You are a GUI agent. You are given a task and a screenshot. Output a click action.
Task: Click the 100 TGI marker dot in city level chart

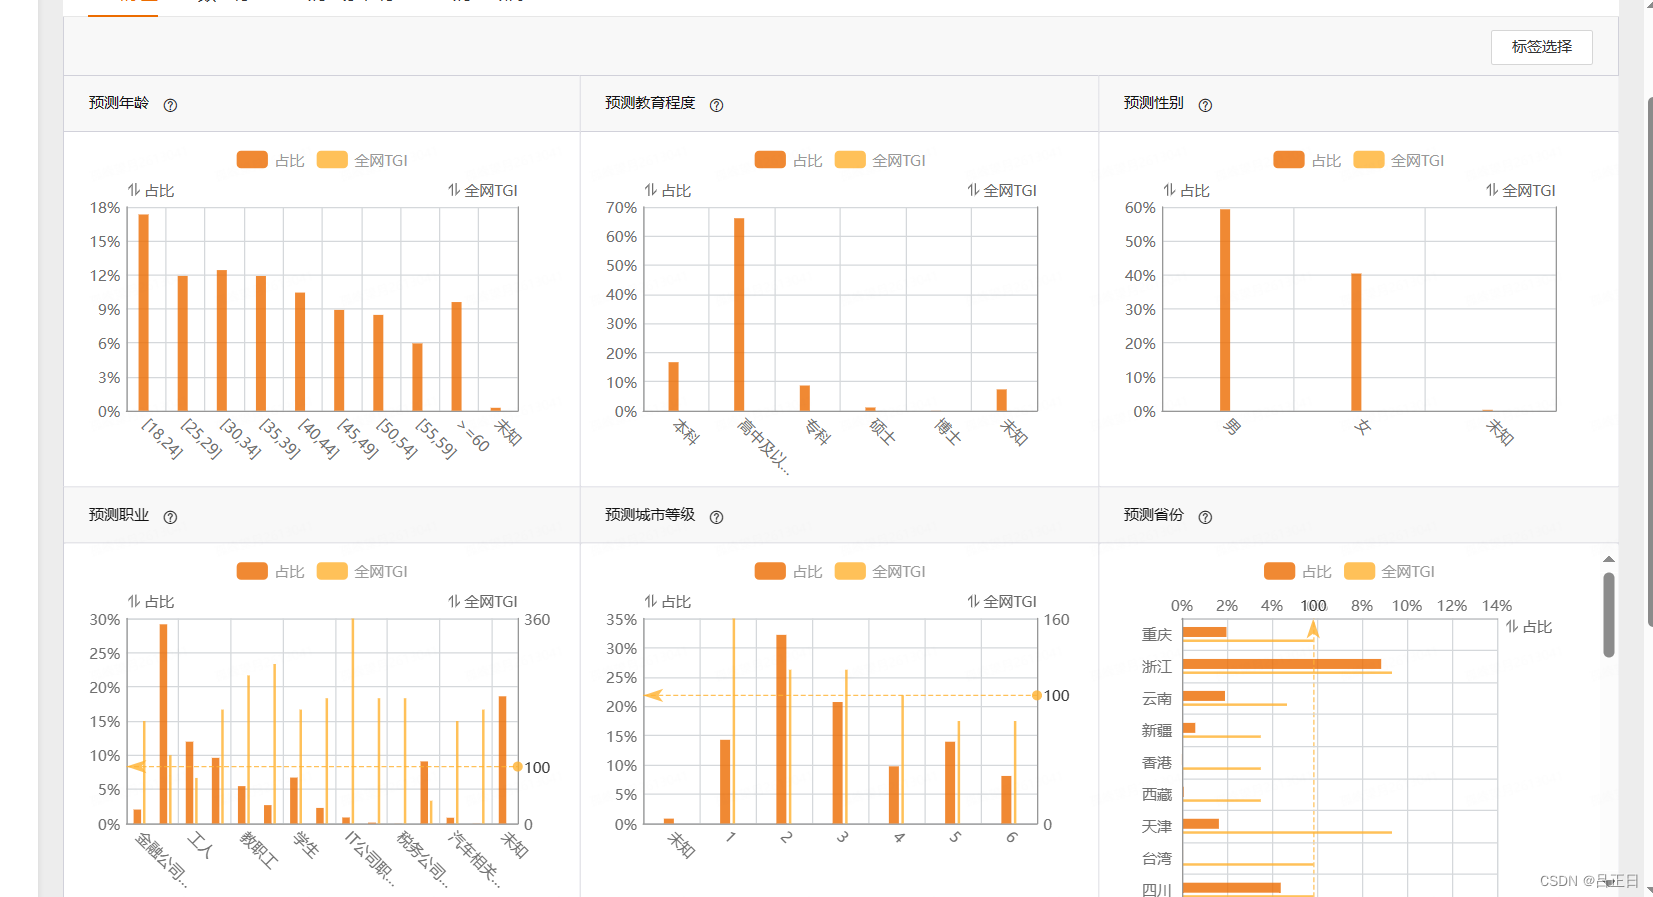click(1037, 695)
